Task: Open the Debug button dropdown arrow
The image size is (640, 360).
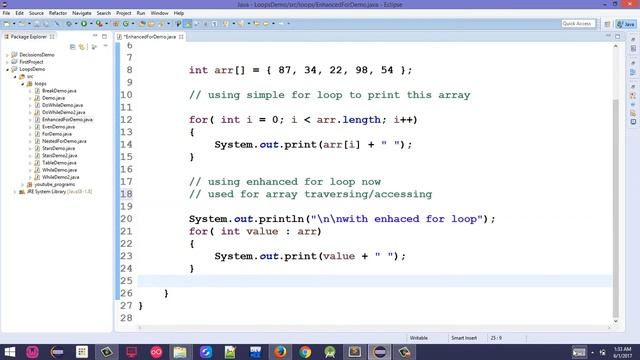Action: [76, 24]
